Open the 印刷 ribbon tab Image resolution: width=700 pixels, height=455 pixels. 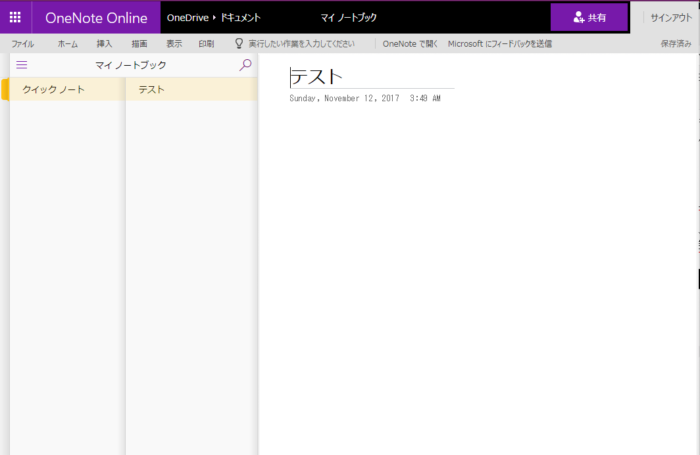point(206,44)
